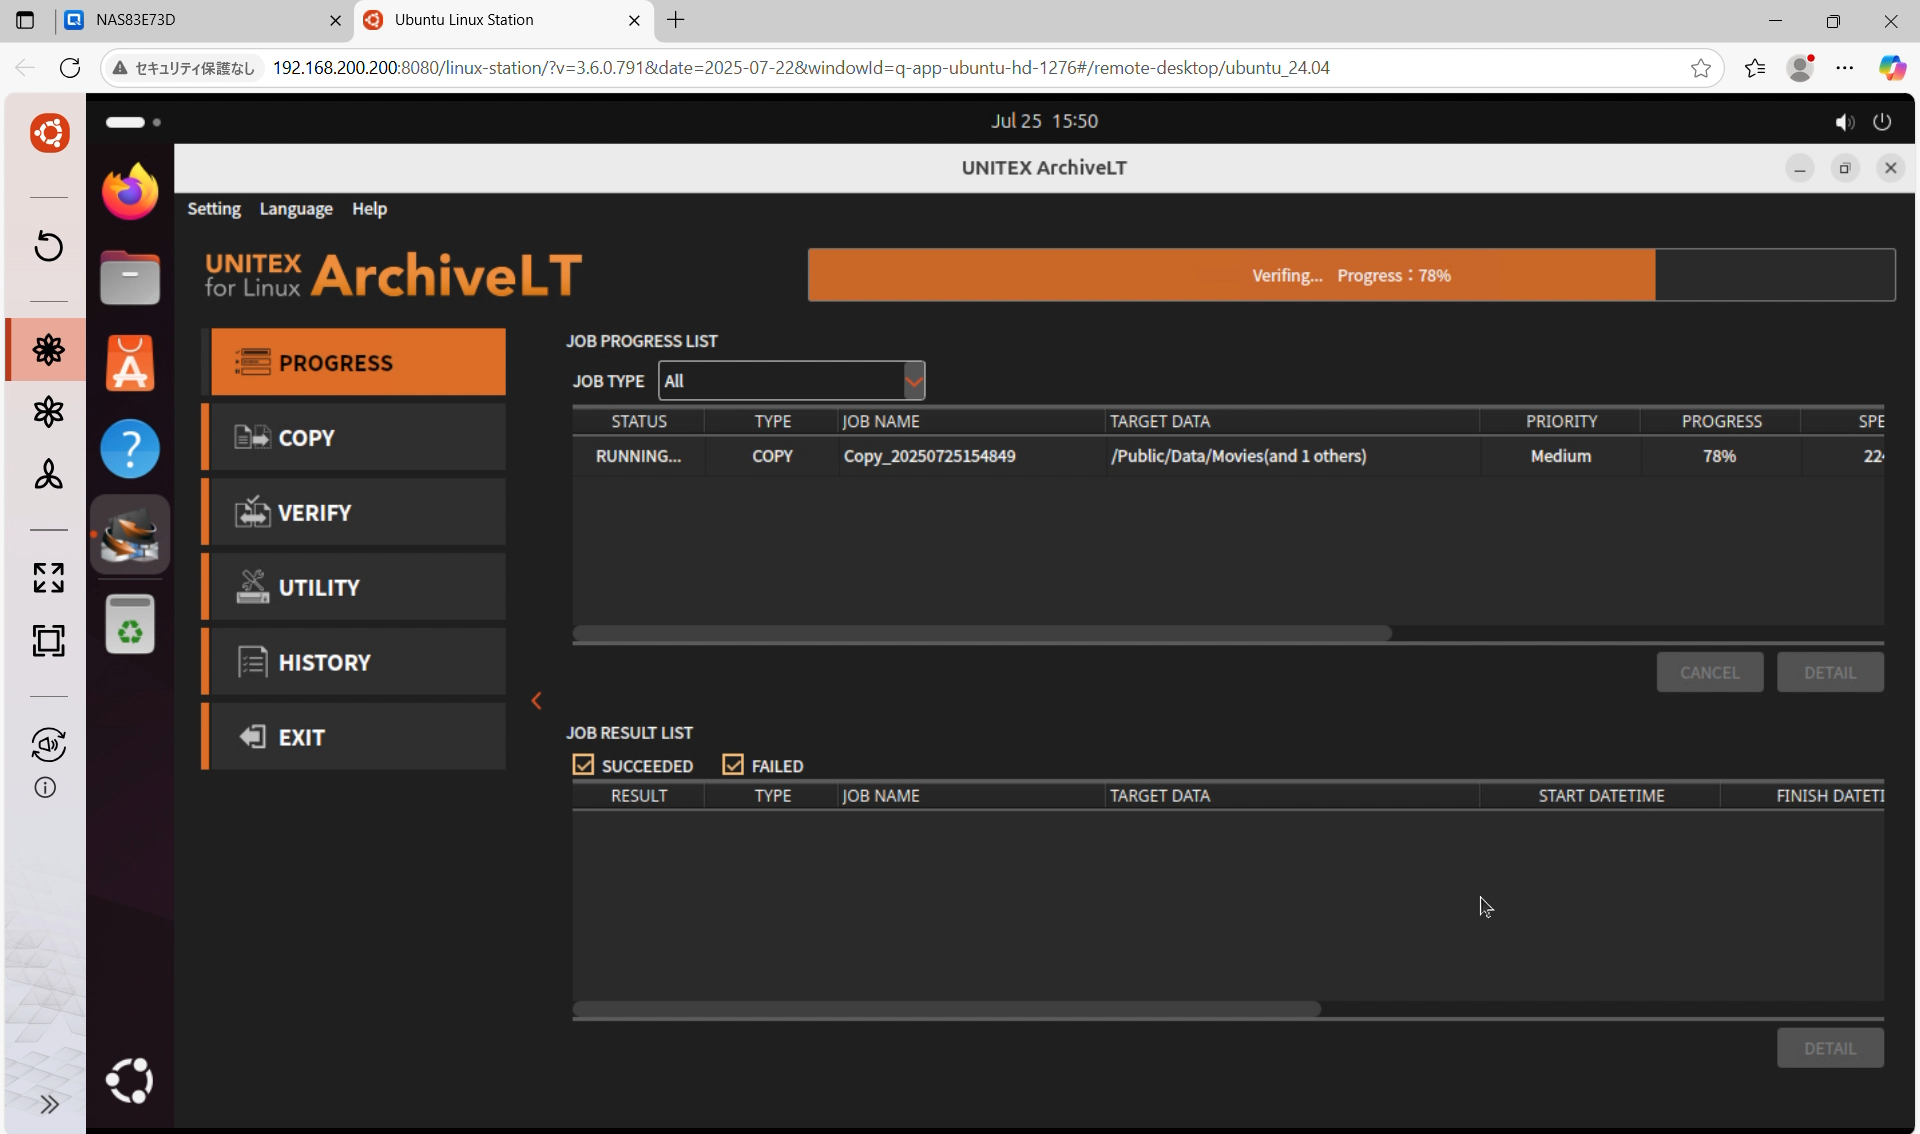Toggle the SUCCEEDED checkbox
This screenshot has height=1134, width=1920.
pos(584,765)
